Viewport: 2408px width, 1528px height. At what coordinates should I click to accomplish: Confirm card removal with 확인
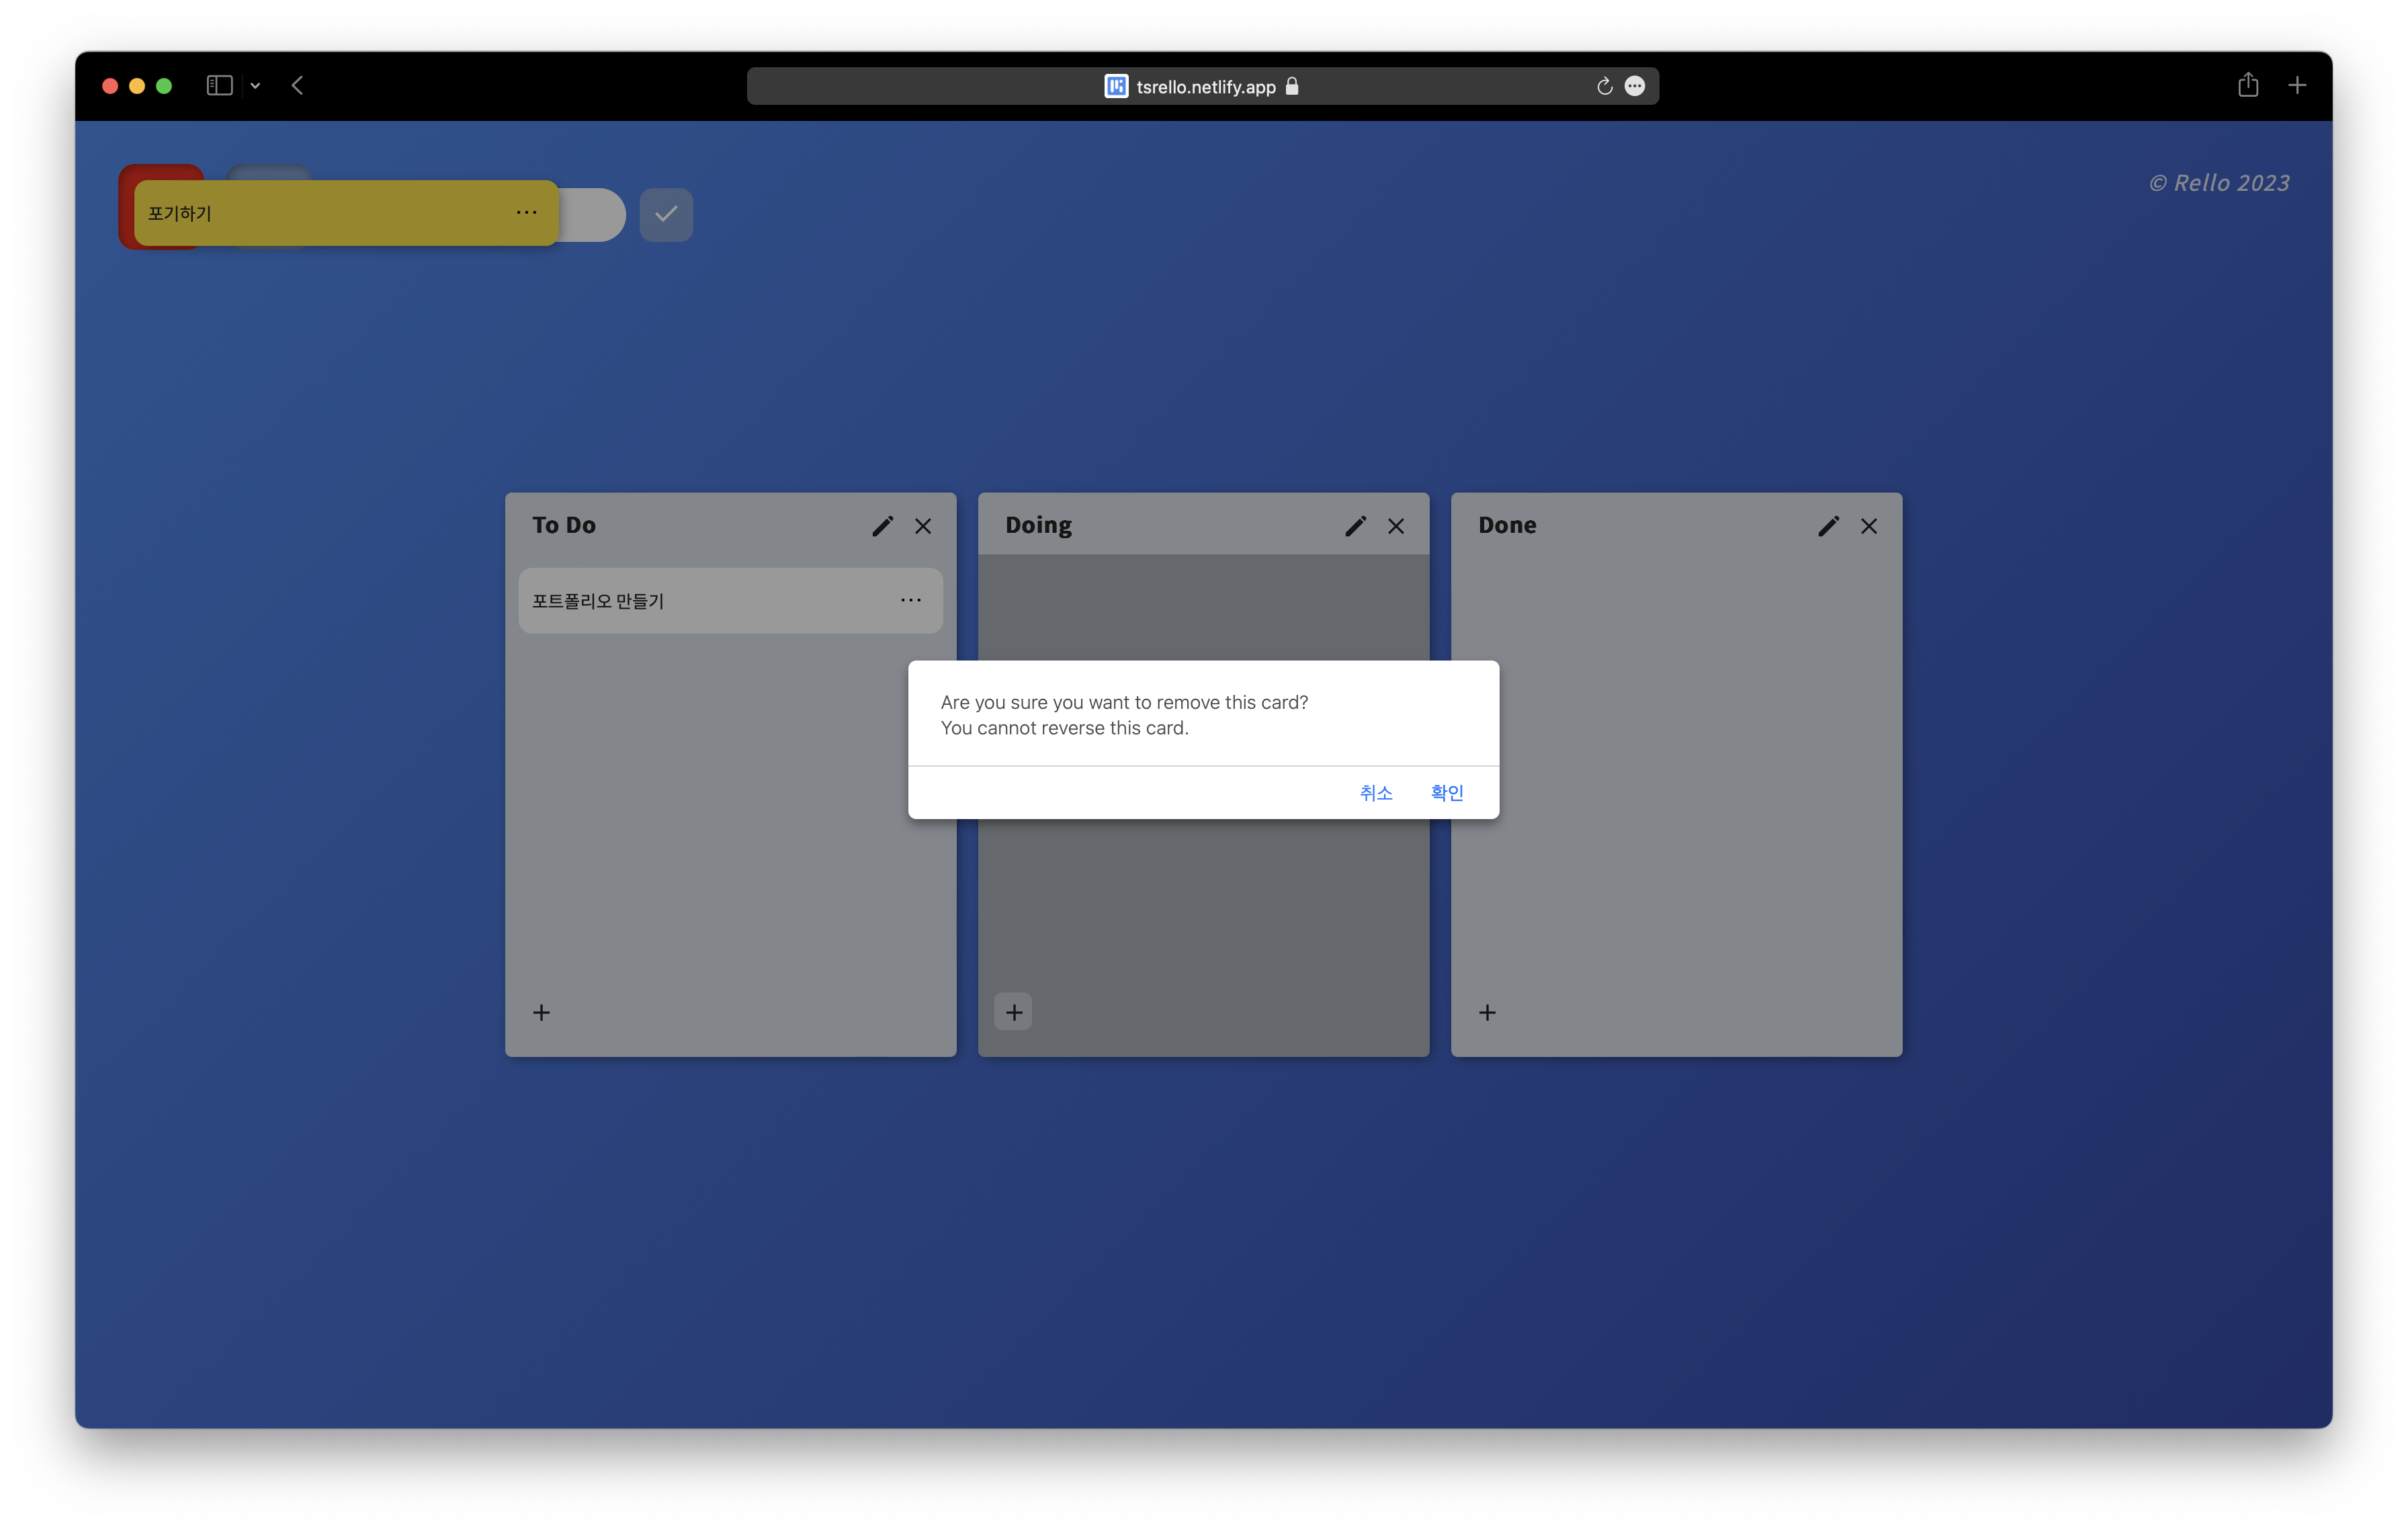click(1446, 792)
